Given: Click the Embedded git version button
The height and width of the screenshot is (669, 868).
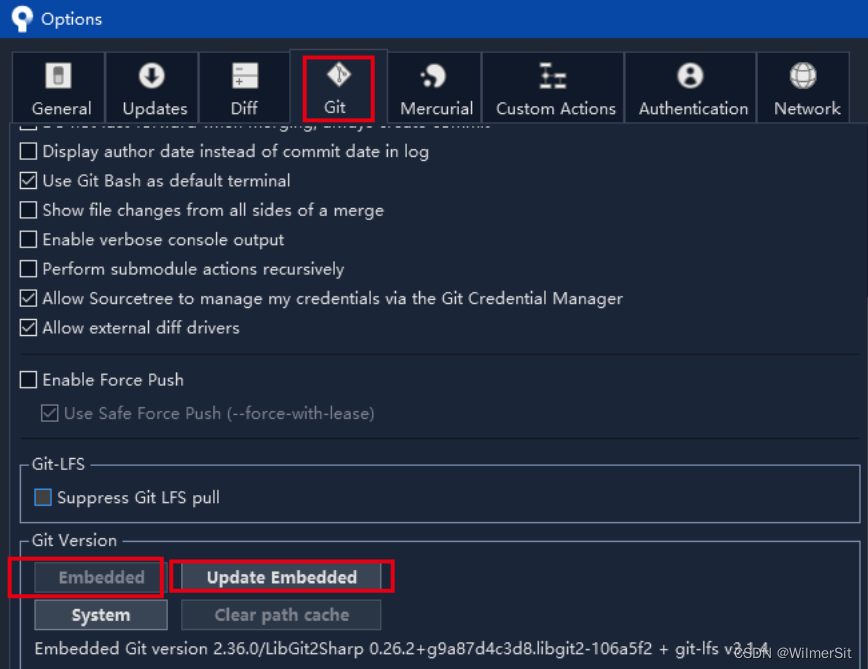Looking at the screenshot, I should point(101,577).
